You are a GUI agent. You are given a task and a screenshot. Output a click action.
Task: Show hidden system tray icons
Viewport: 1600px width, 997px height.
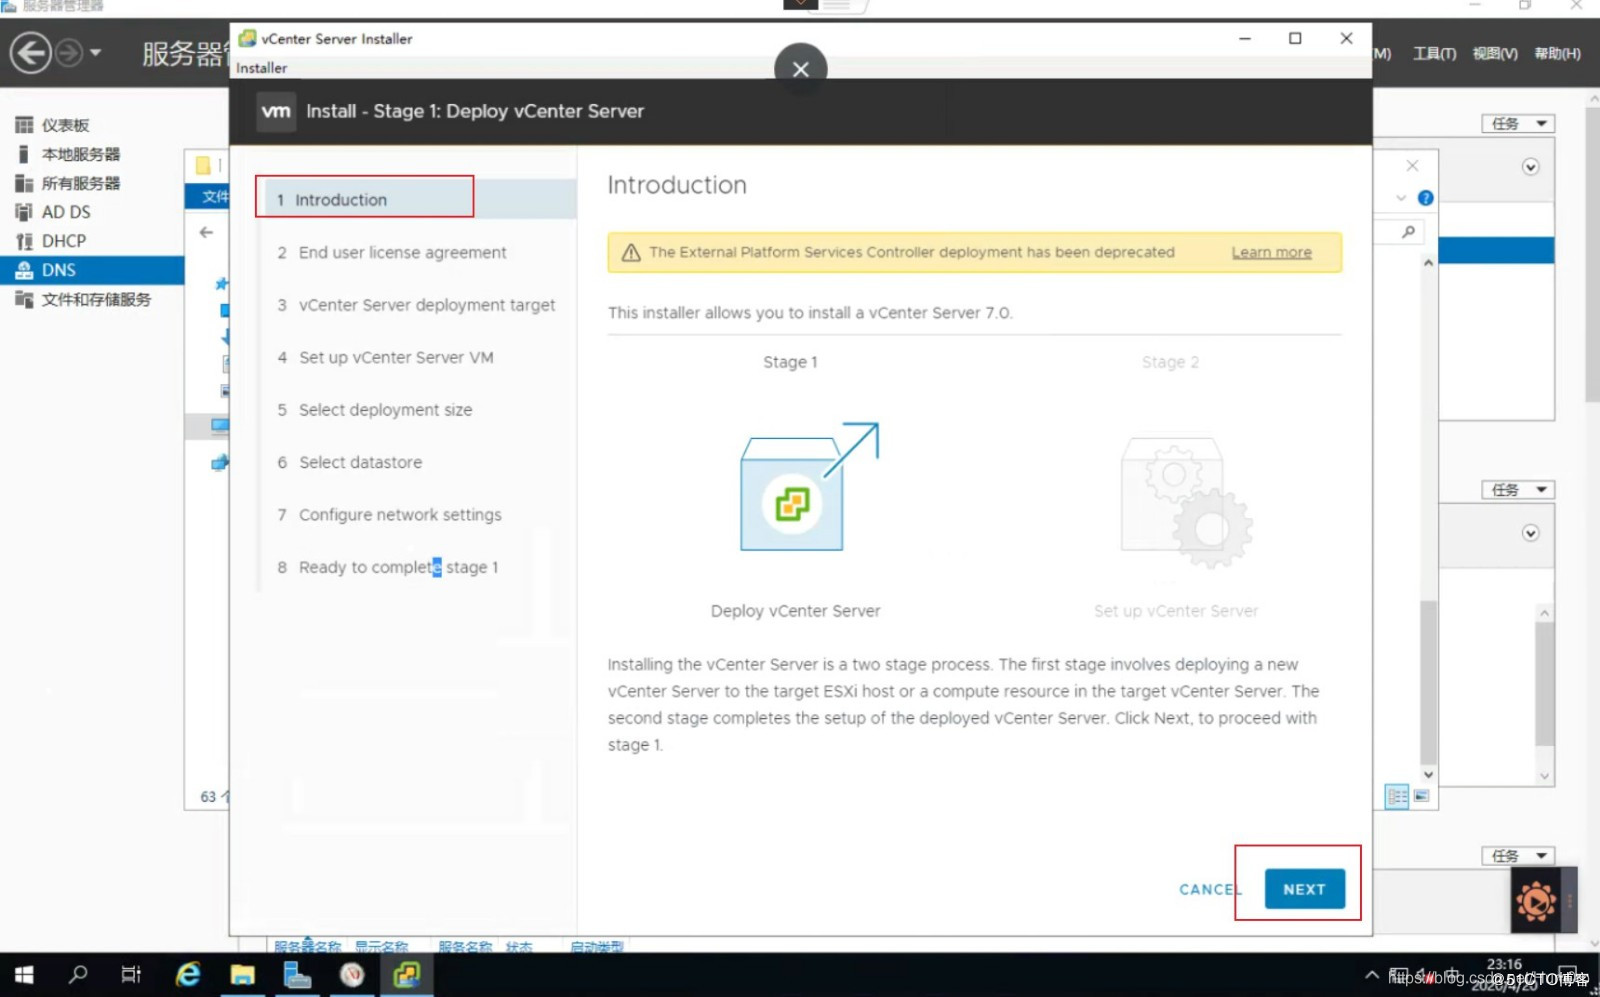[x=1372, y=975]
